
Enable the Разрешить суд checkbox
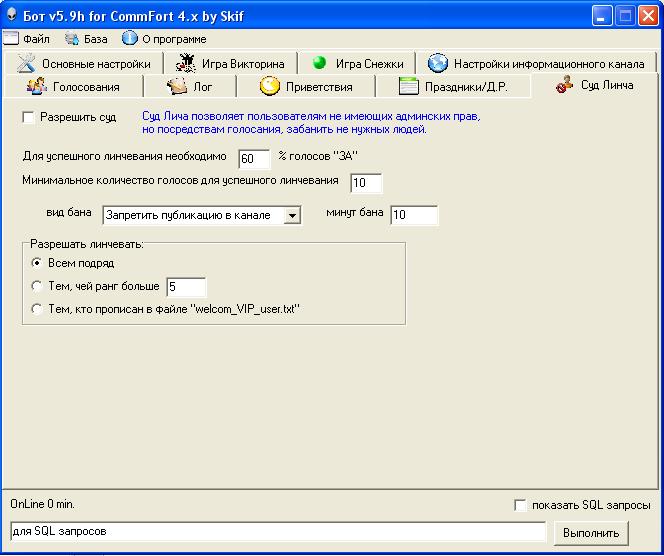pos(28,117)
